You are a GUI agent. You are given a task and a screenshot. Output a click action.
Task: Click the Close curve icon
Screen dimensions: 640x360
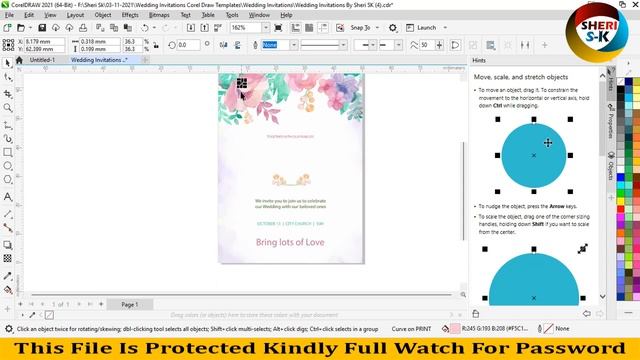point(455,45)
